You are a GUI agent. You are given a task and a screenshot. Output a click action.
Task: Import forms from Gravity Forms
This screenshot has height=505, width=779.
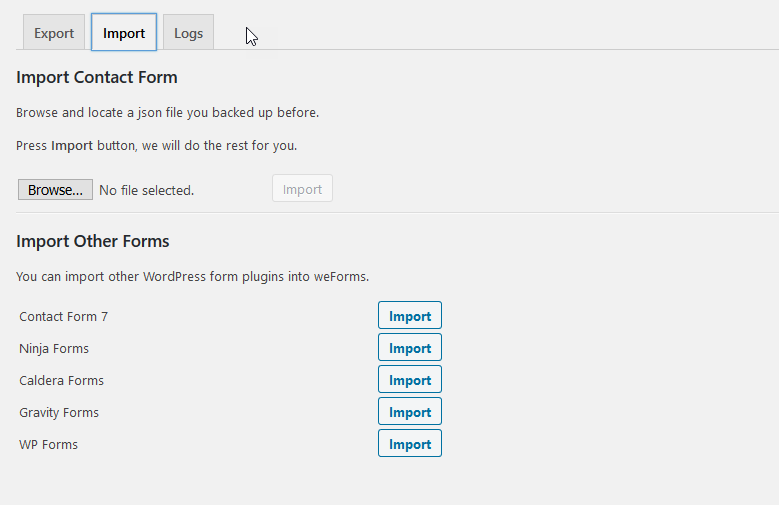tap(409, 412)
